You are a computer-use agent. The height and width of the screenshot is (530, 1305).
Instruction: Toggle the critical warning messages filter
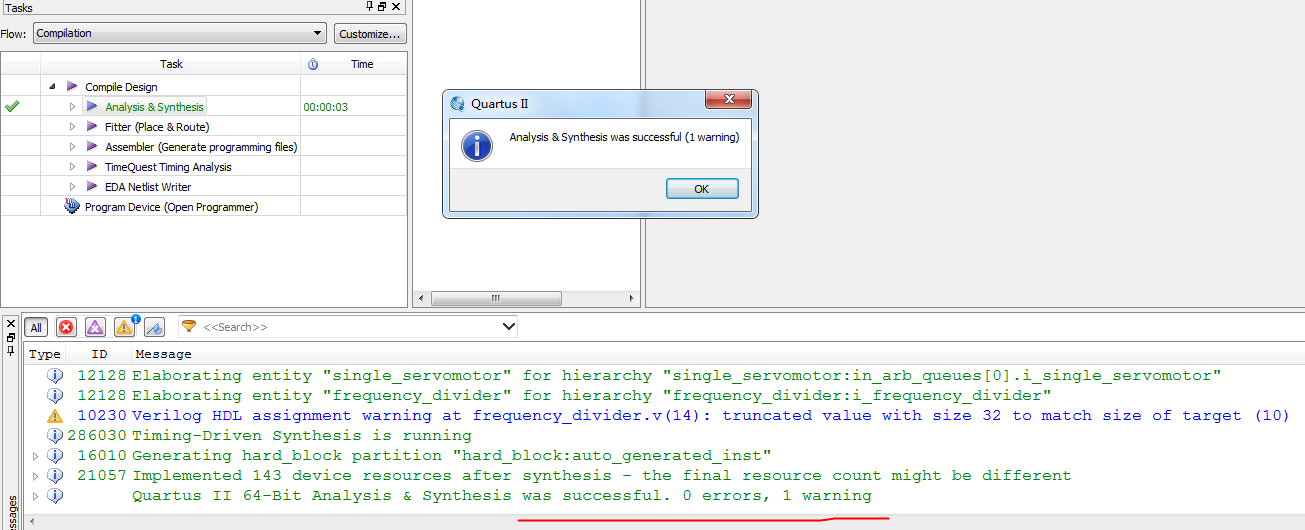(95, 327)
